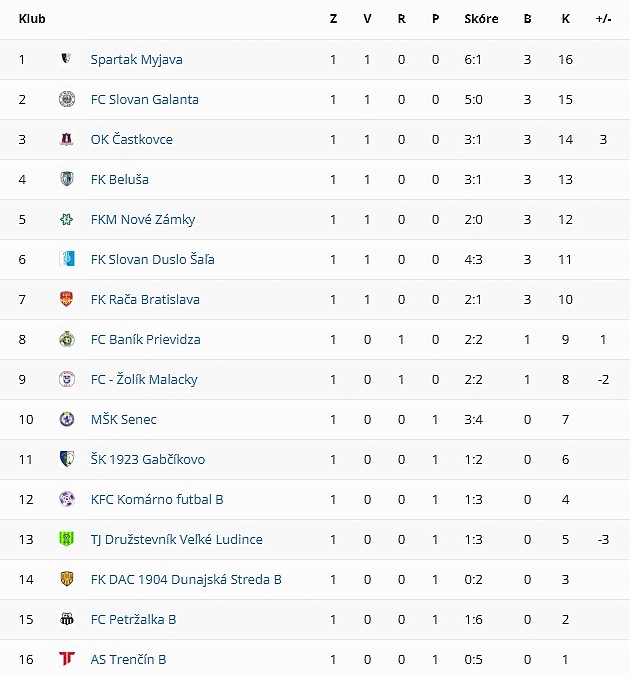Click the FC Petržalka B crest
The width and height of the screenshot is (630, 679).
66,619
